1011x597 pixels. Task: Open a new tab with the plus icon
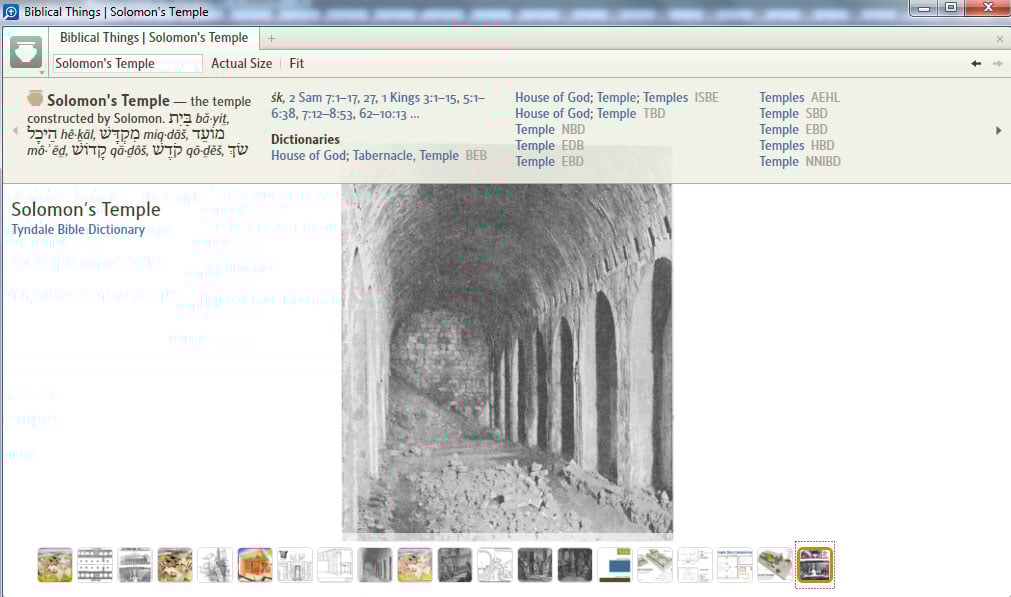pos(270,37)
